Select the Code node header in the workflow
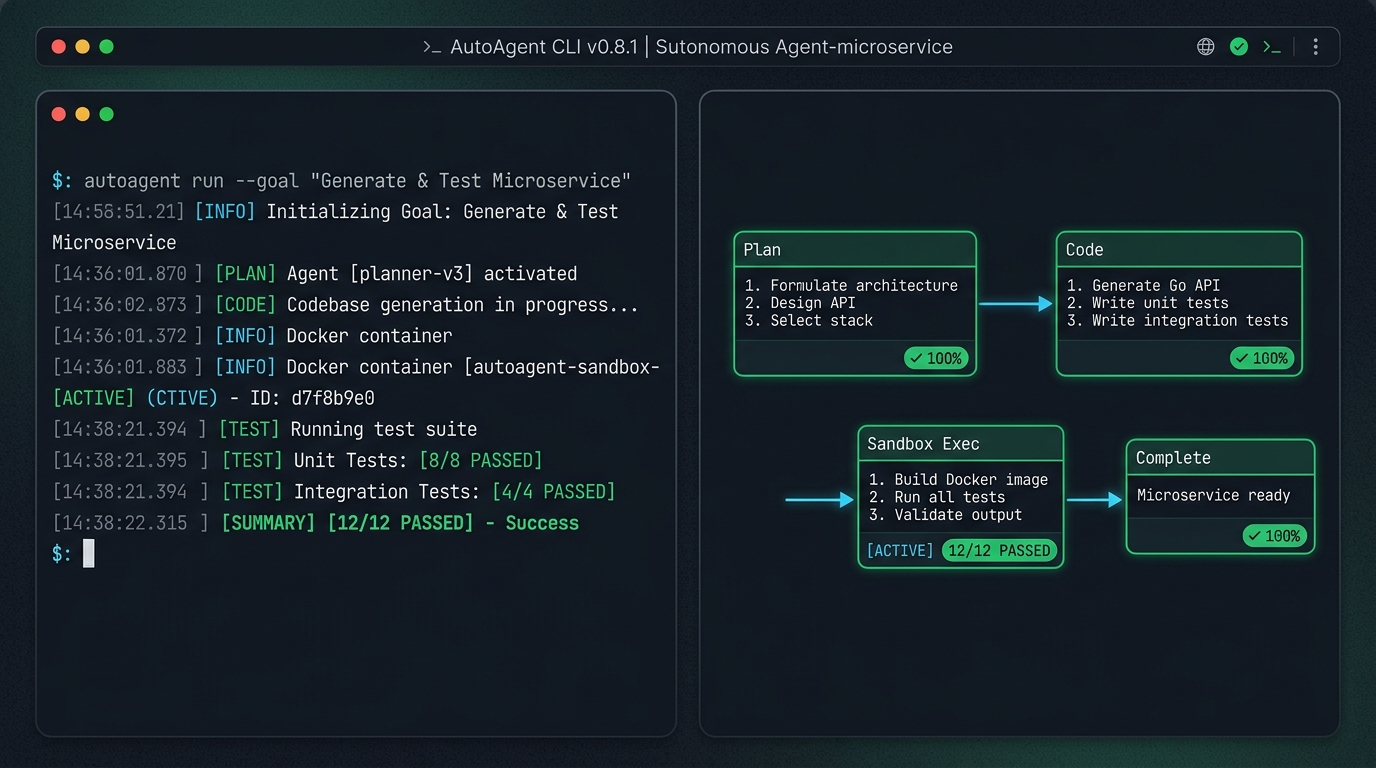 1179,250
